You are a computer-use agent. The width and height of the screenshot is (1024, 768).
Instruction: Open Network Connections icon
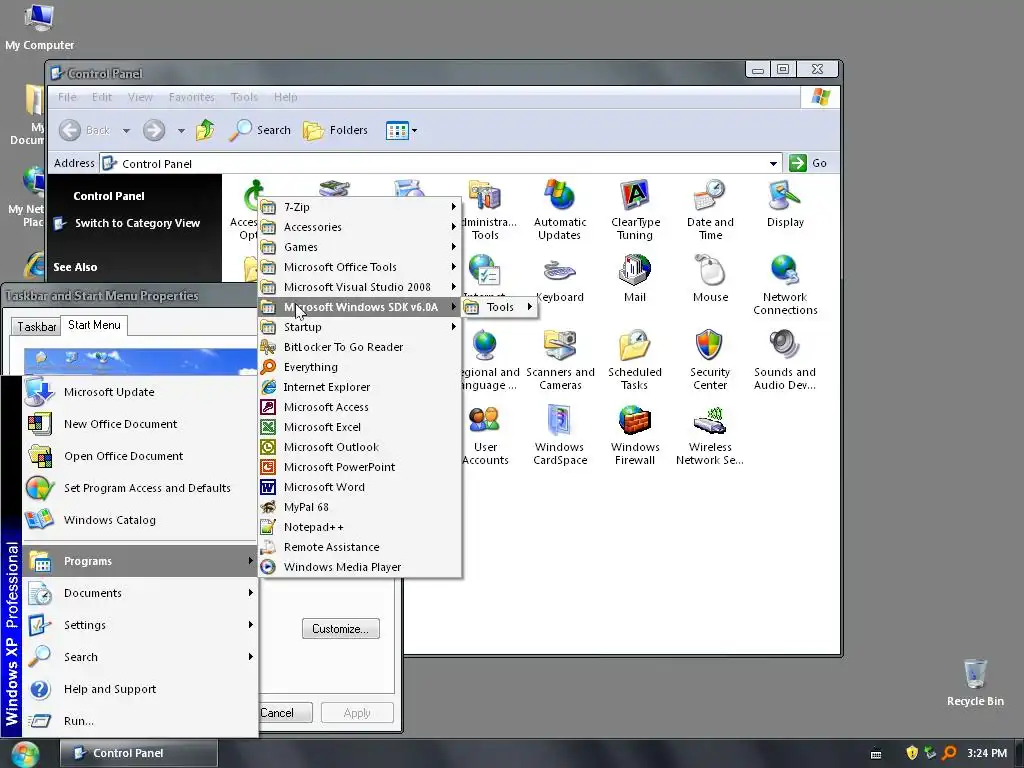pos(785,285)
